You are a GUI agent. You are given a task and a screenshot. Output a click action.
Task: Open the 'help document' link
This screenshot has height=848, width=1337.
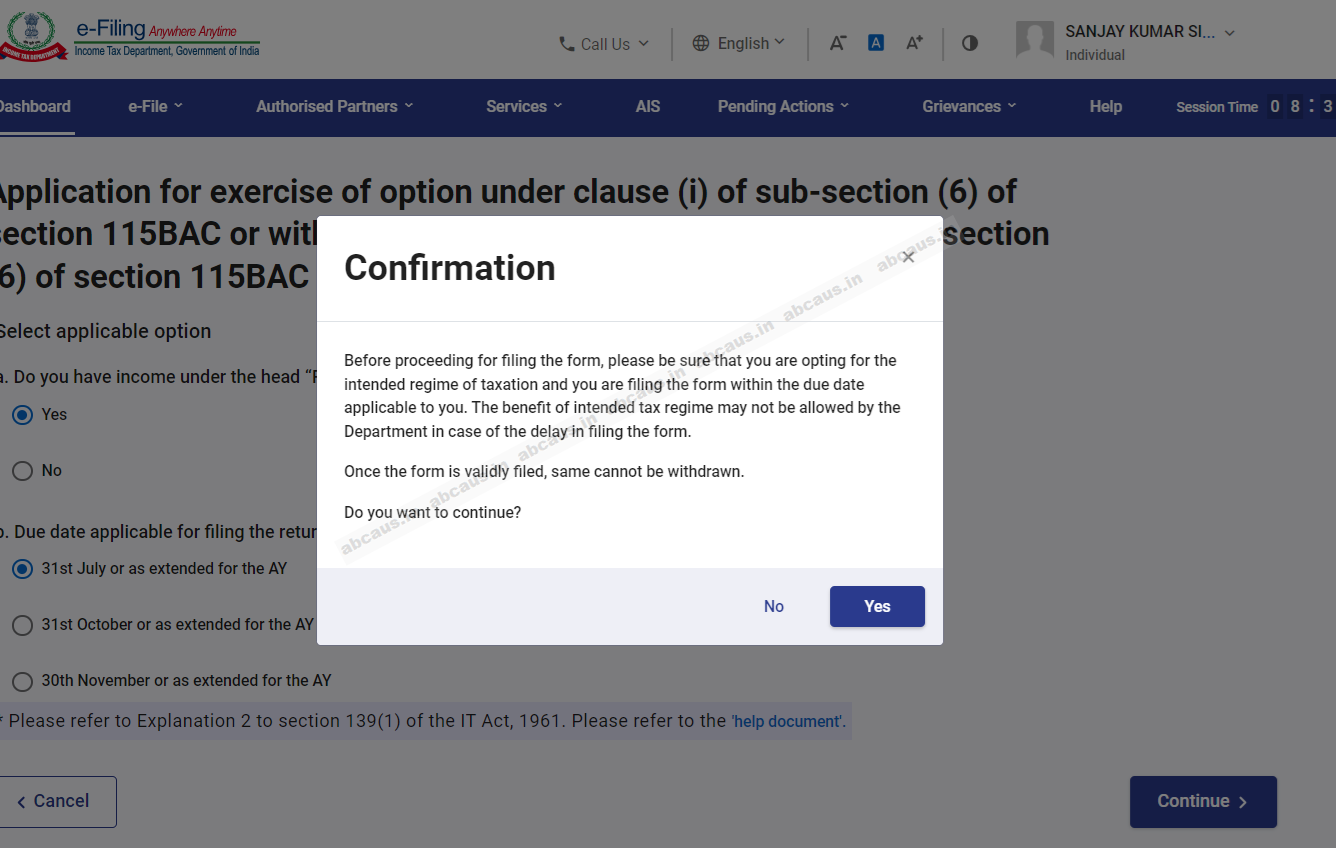pos(788,721)
